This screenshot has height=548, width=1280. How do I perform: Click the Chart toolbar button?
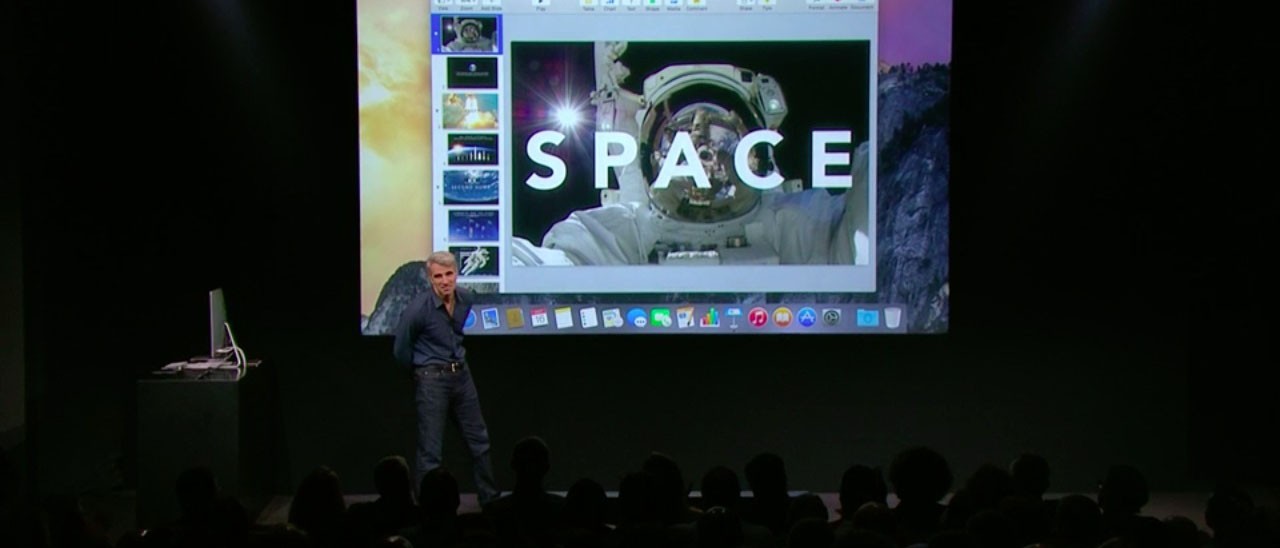click(x=610, y=5)
